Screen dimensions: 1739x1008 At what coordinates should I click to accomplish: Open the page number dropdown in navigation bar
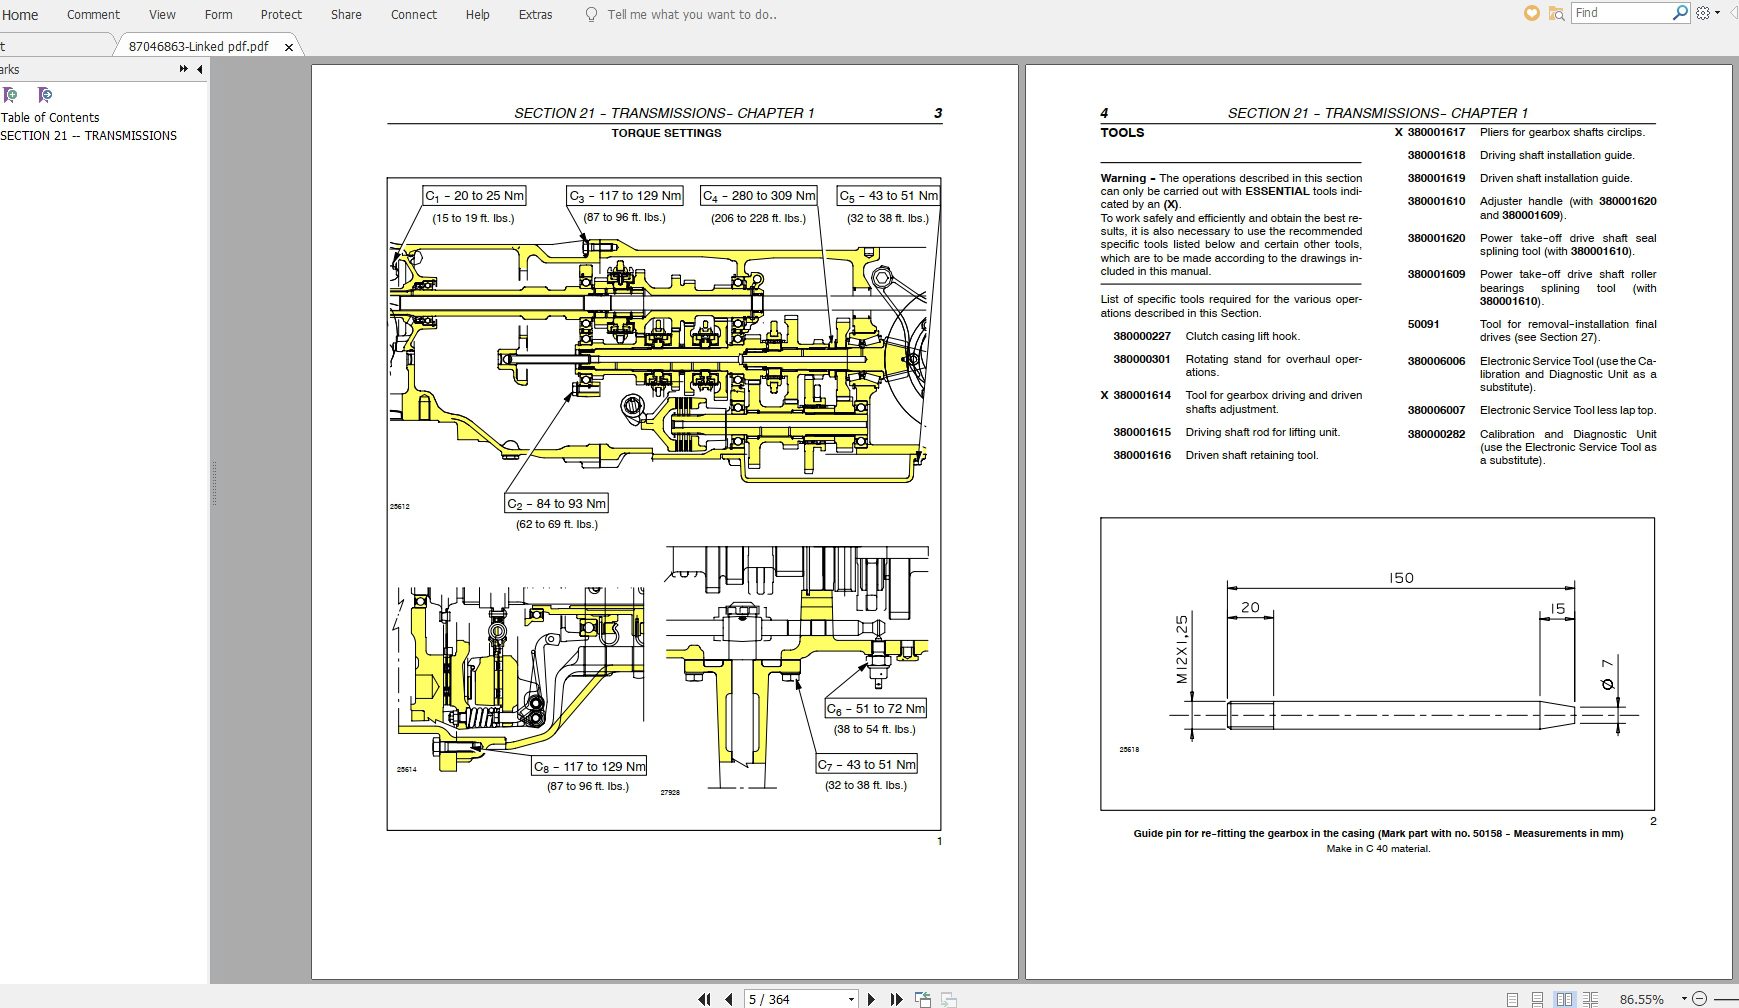coord(851,998)
